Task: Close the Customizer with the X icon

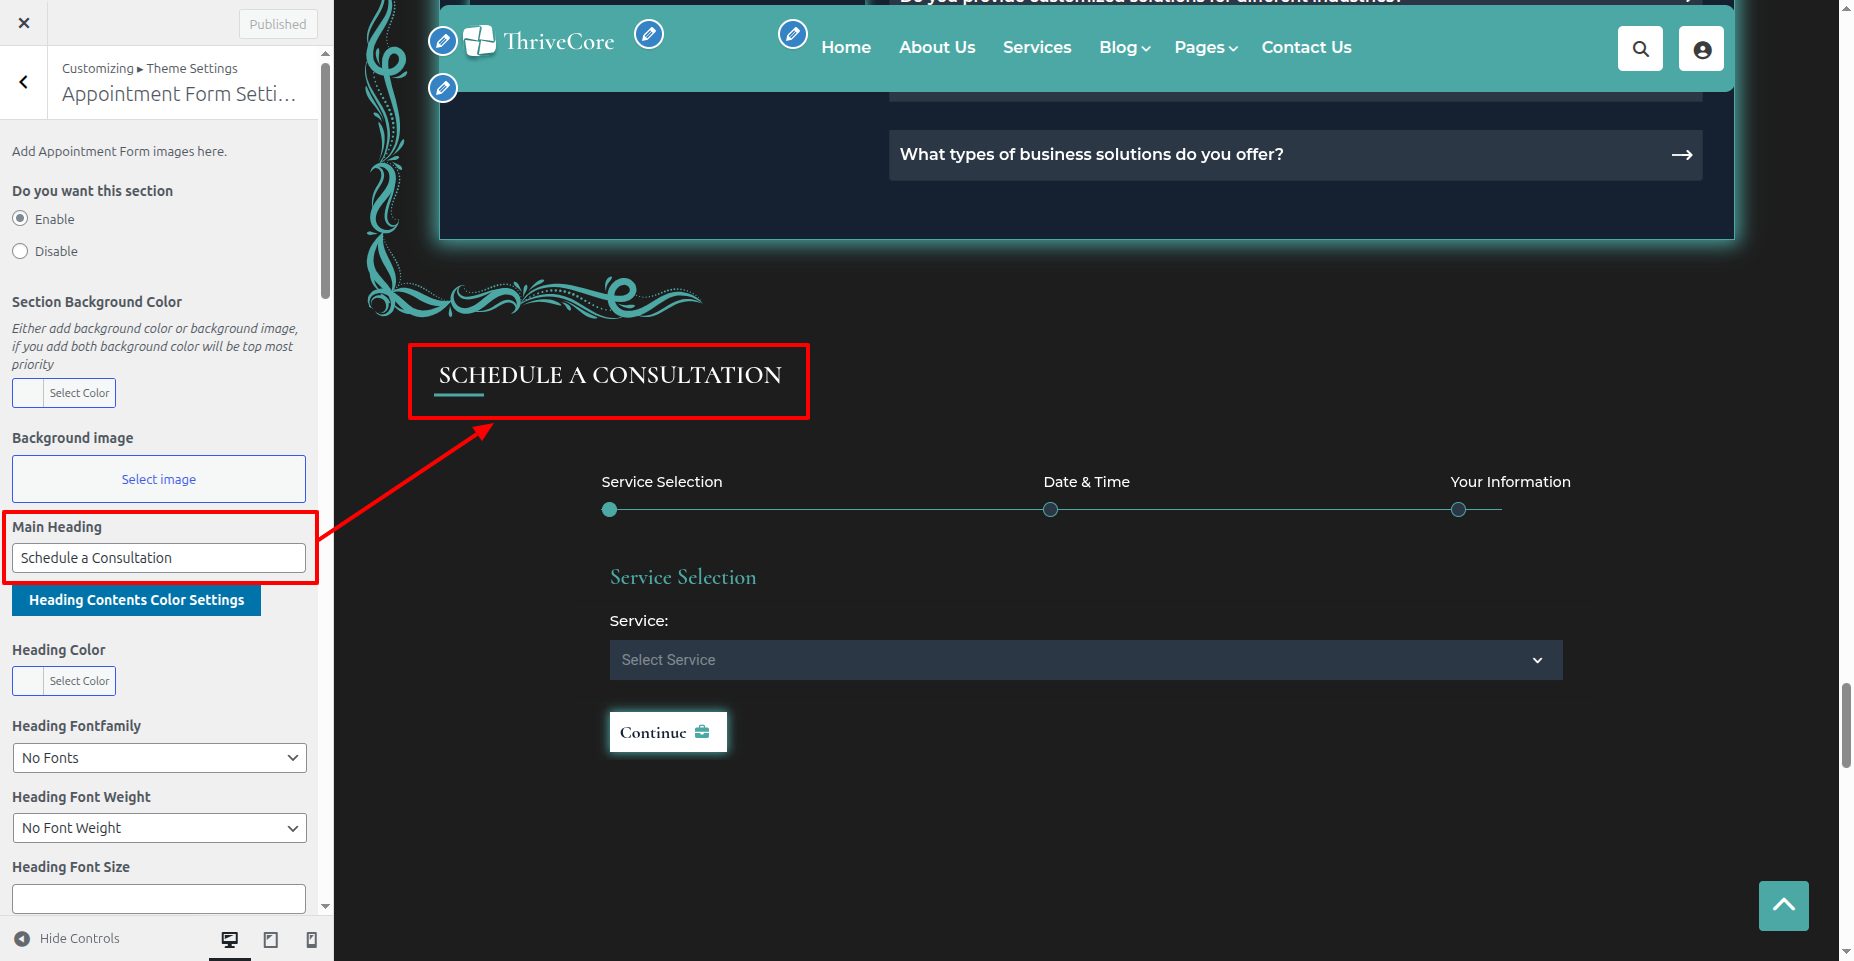Action: pyautogui.click(x=24, y=23)
